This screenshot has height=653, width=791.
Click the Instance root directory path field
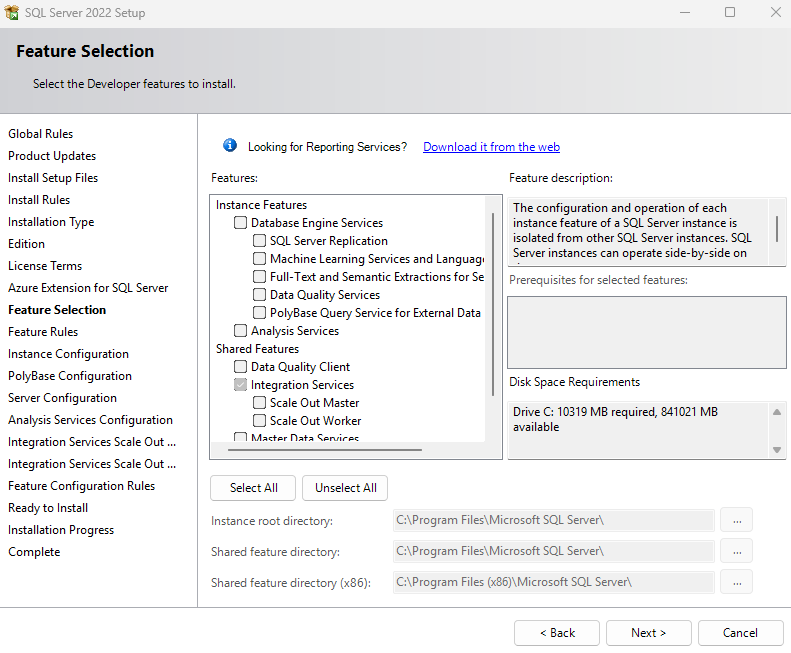point(553,520)
